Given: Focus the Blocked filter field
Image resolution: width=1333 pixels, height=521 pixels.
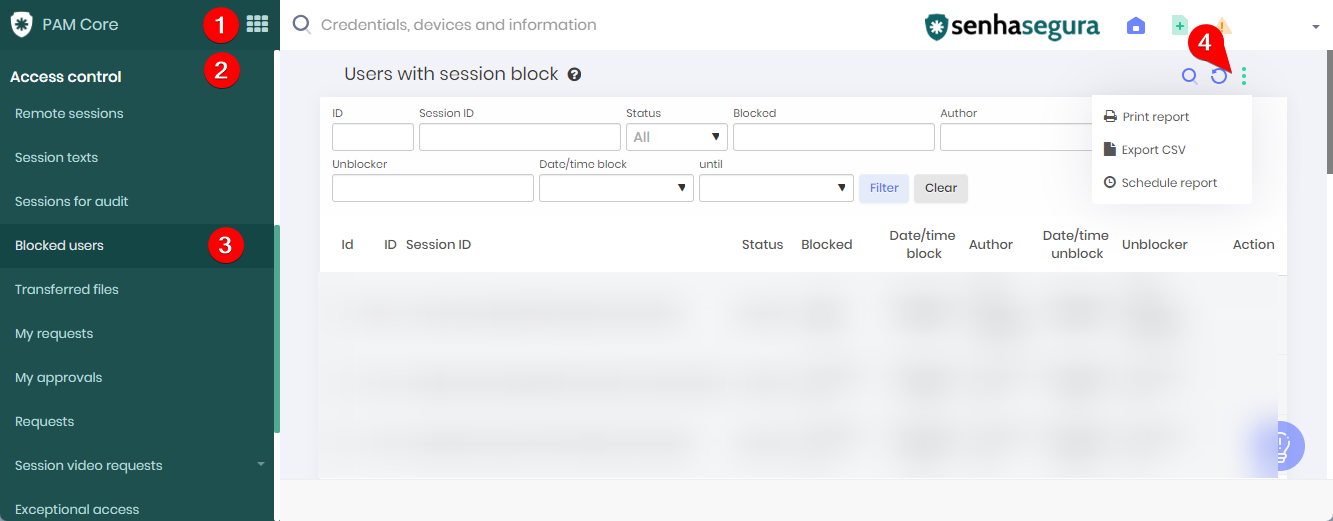Looking at the screenshot, I should click(834, 137).
